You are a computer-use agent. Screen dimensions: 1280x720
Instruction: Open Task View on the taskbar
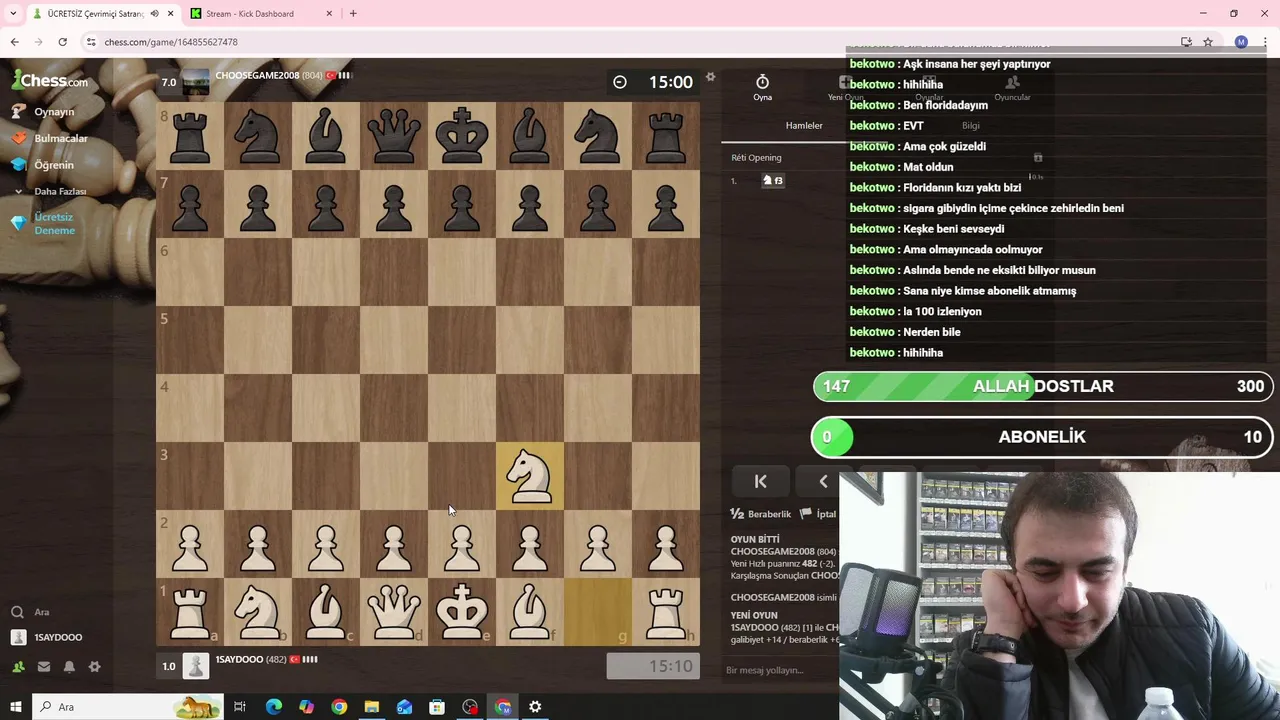click(x=240, y=707)
